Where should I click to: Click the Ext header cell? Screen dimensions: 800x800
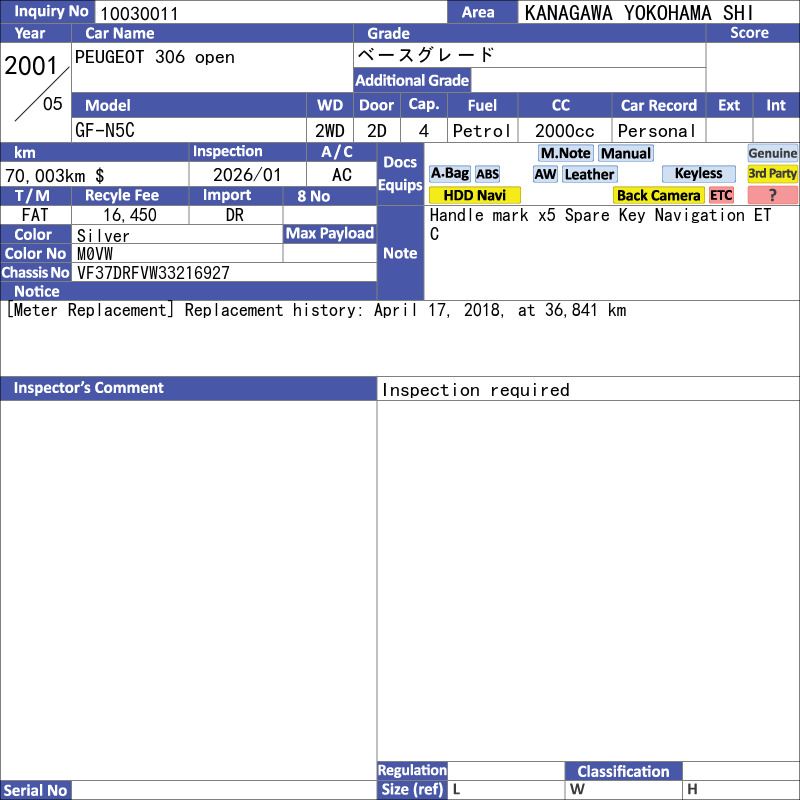pyautogui.click(x=729, y=105)
